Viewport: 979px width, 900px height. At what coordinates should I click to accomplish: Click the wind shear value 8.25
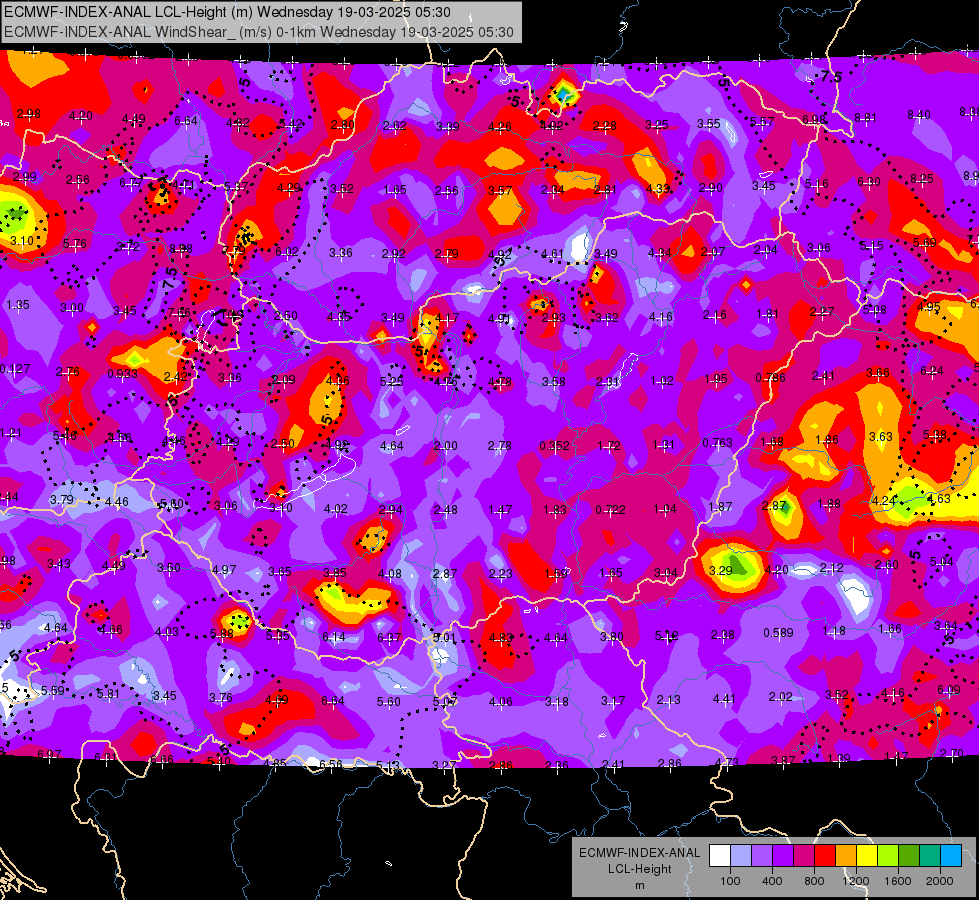tap(922, 179)
